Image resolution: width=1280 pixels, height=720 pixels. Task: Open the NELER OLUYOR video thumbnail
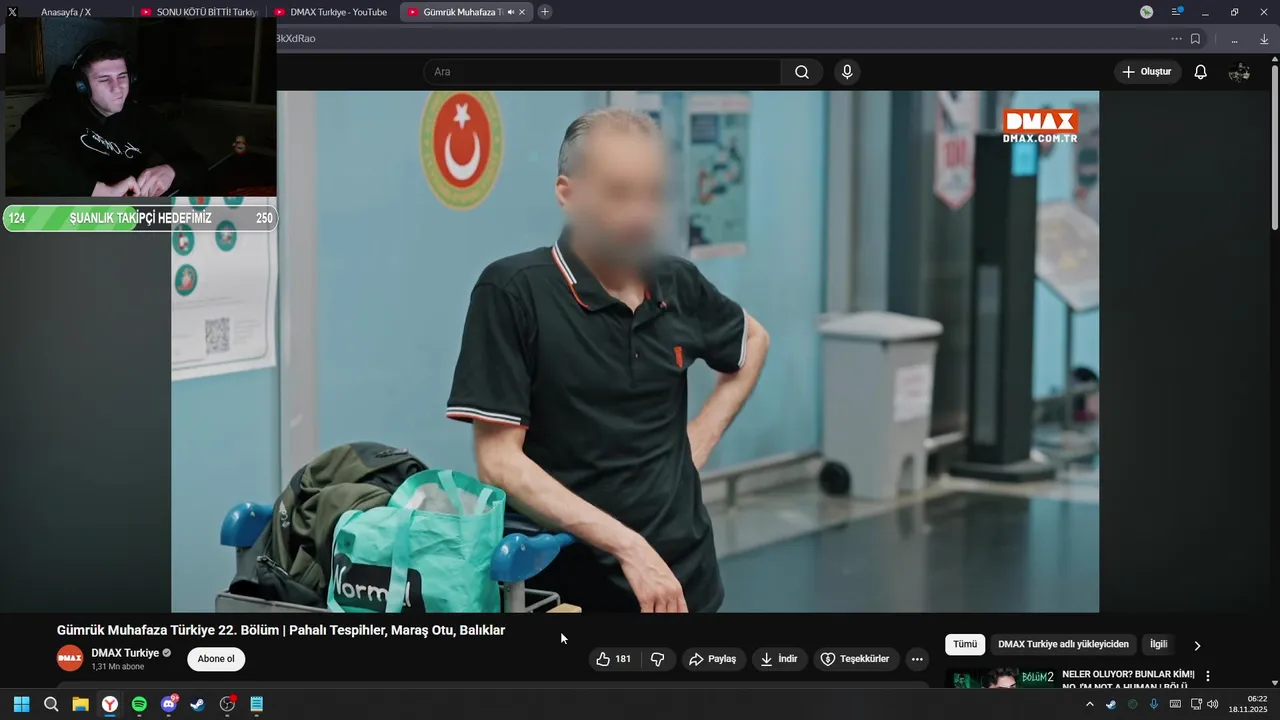click(x=1000, y=679)
